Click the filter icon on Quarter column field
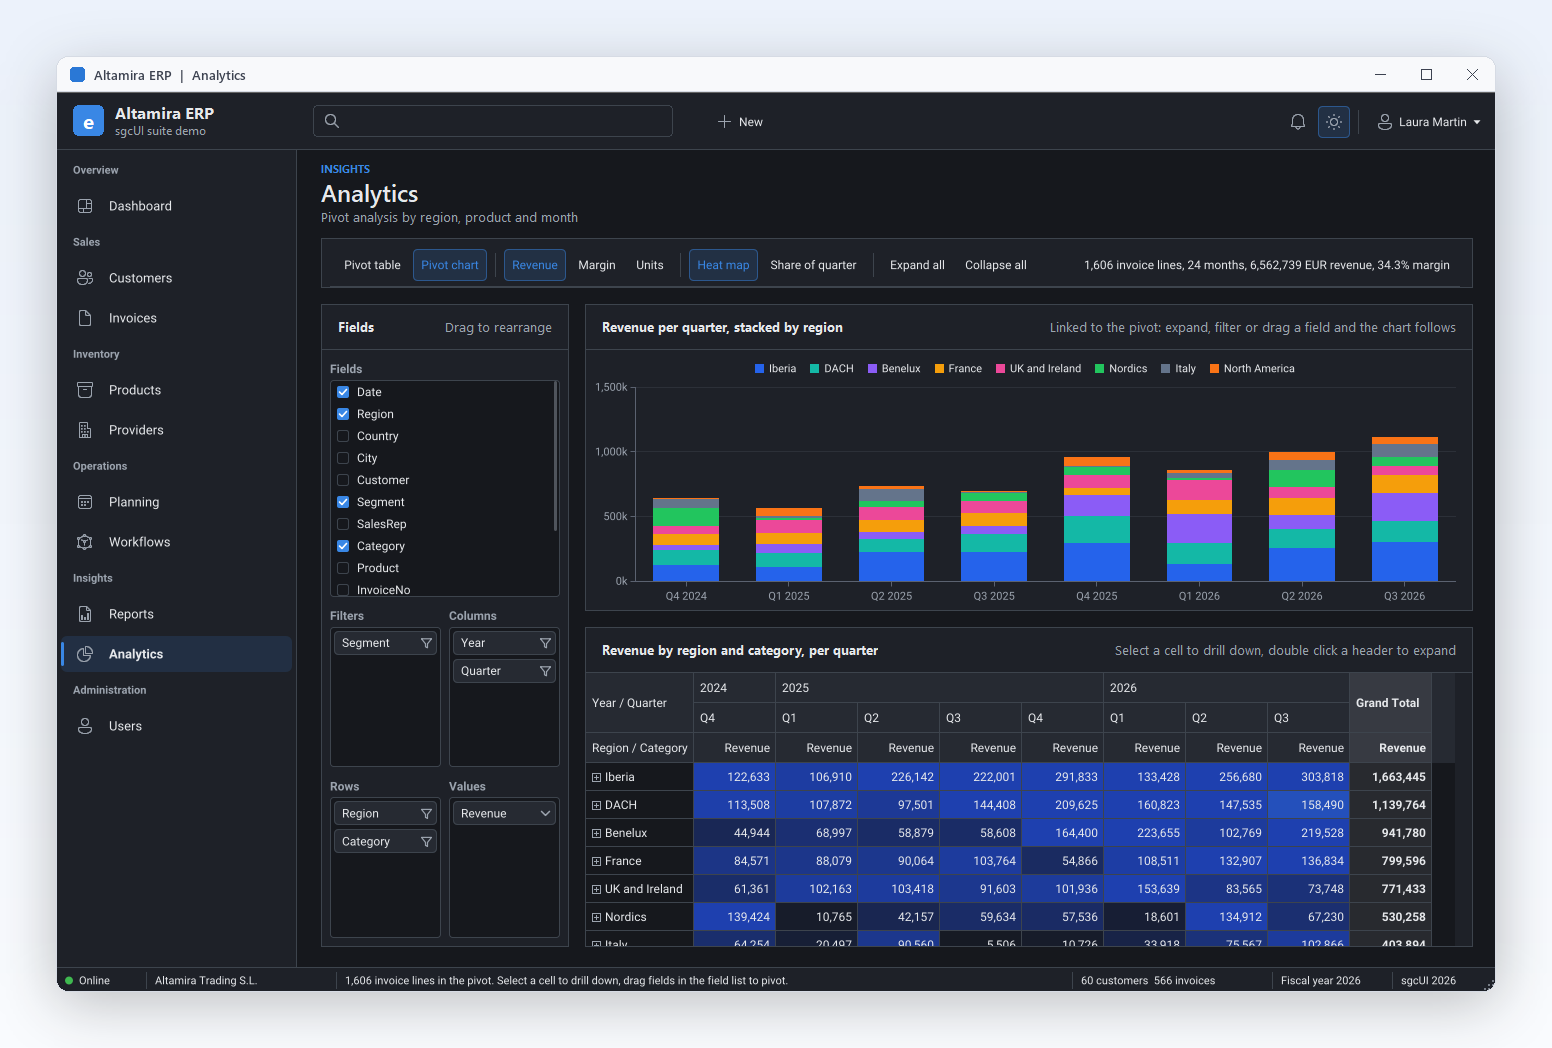Image resolution: width=1552 pixels, height=1048 pixels. (x=546, y=671)
